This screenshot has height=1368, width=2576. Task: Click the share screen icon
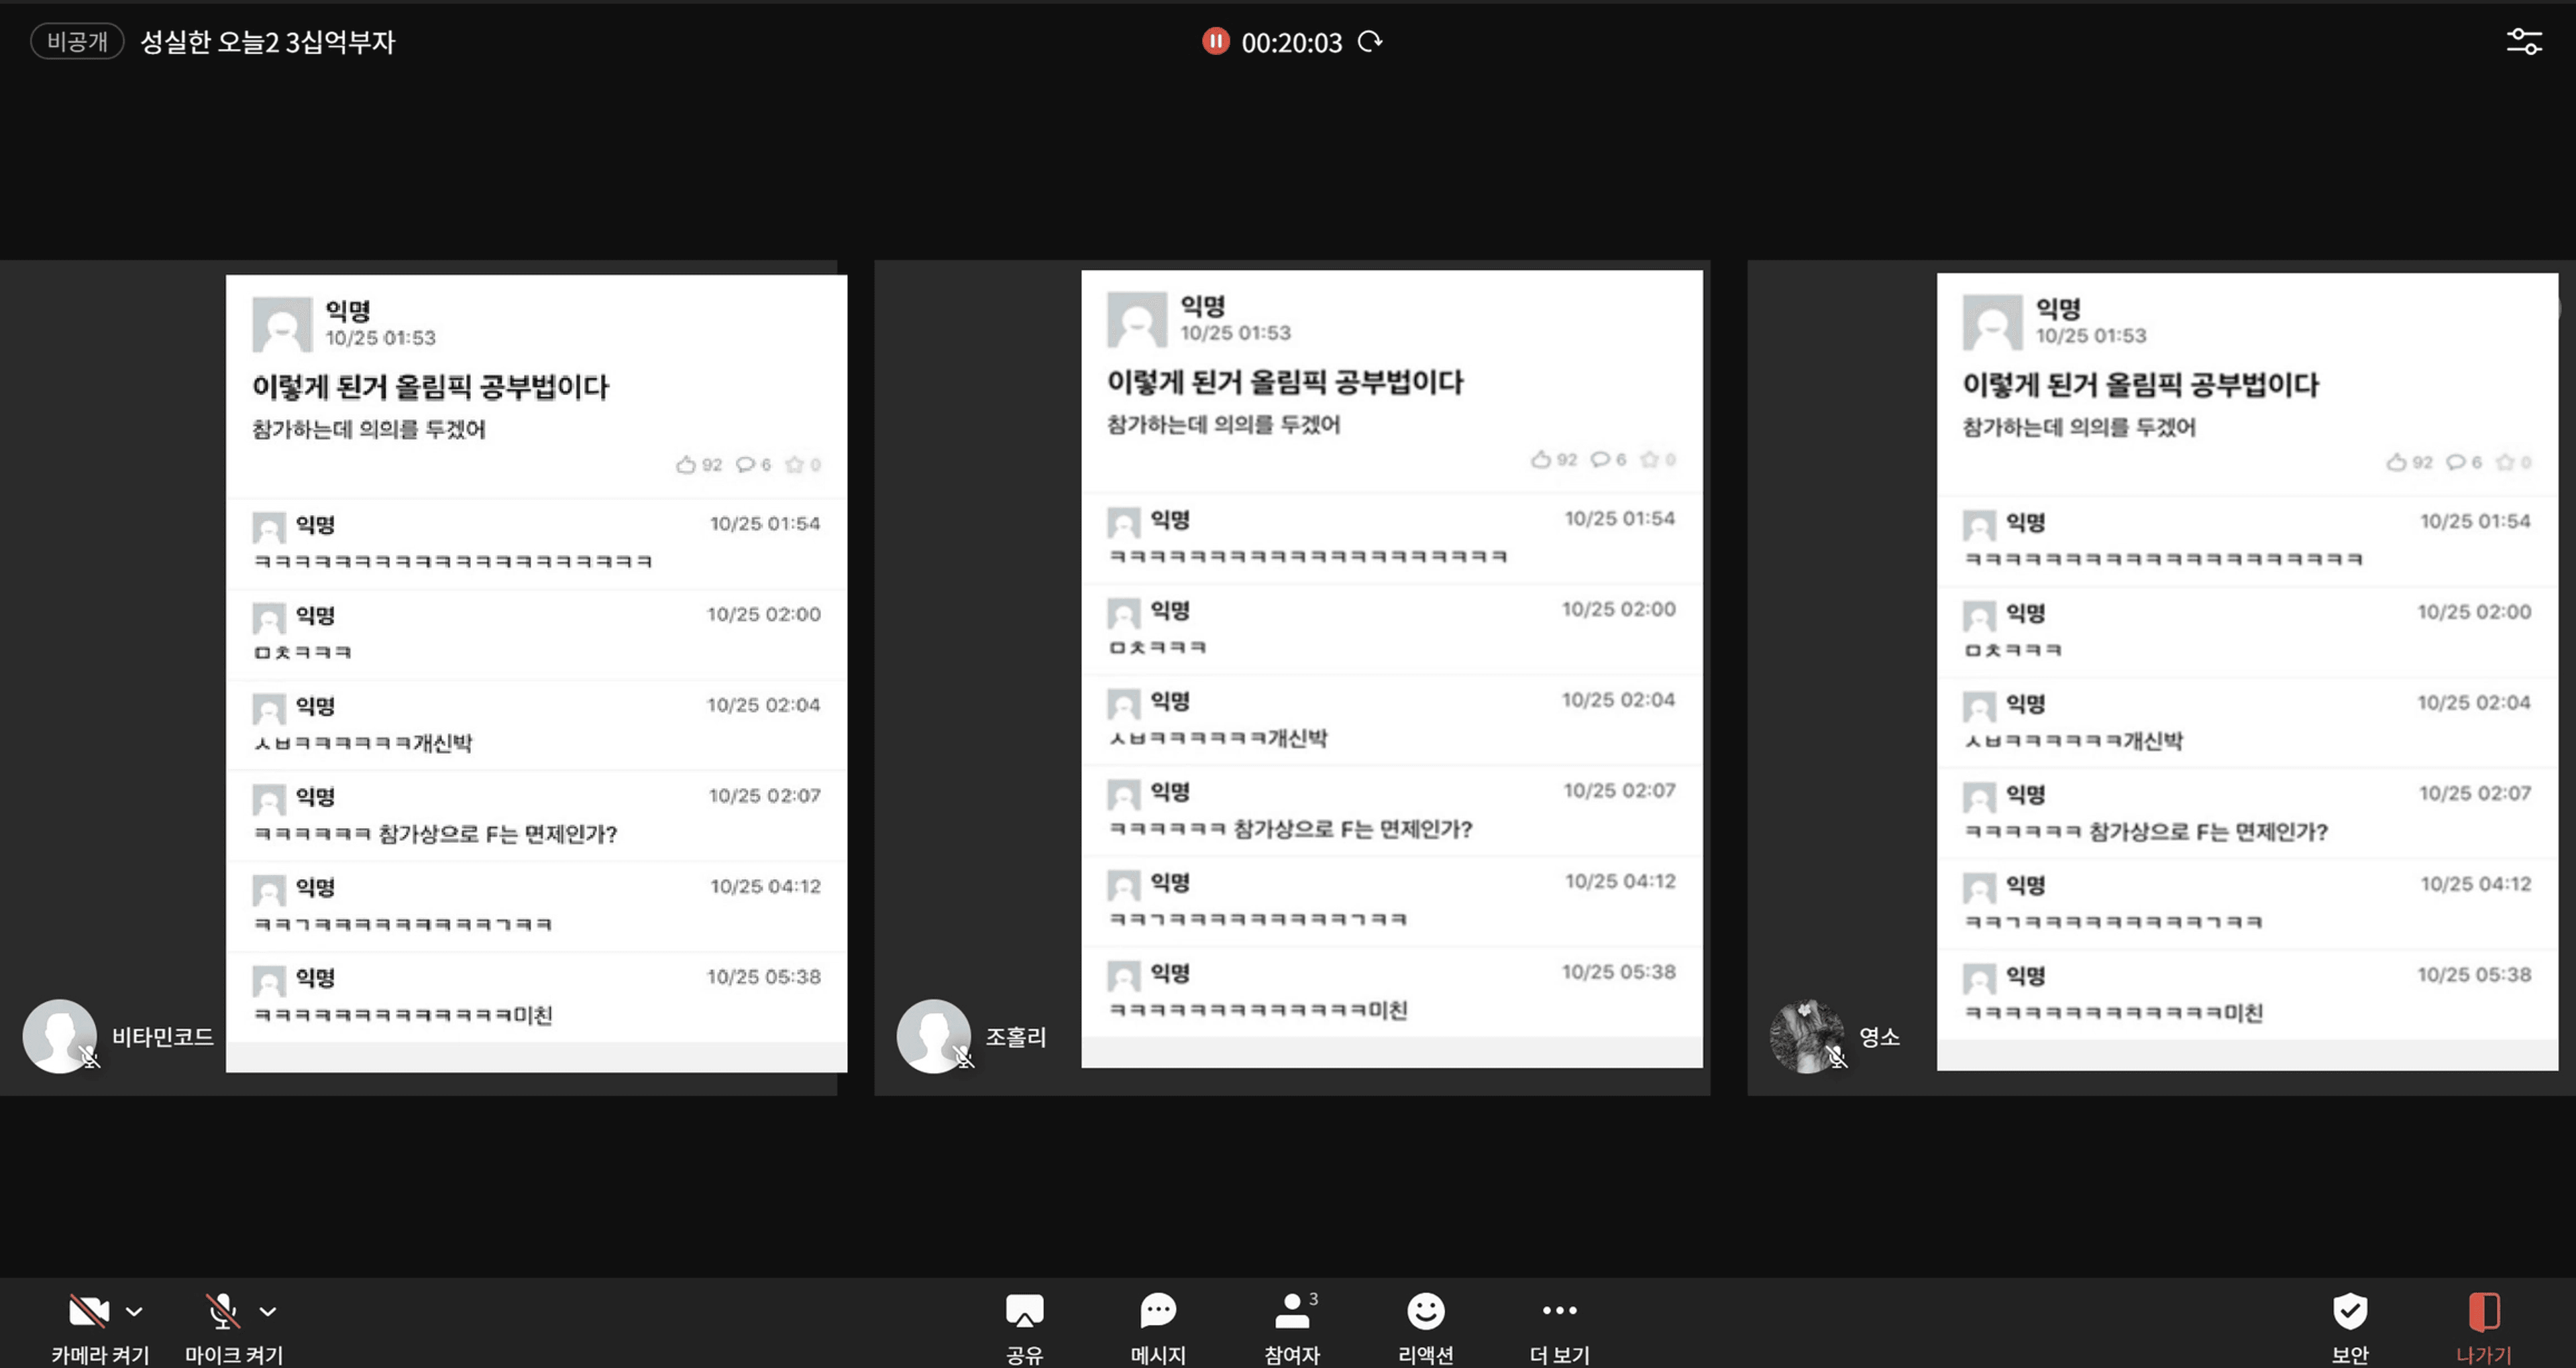(x=1024, y=1310)
